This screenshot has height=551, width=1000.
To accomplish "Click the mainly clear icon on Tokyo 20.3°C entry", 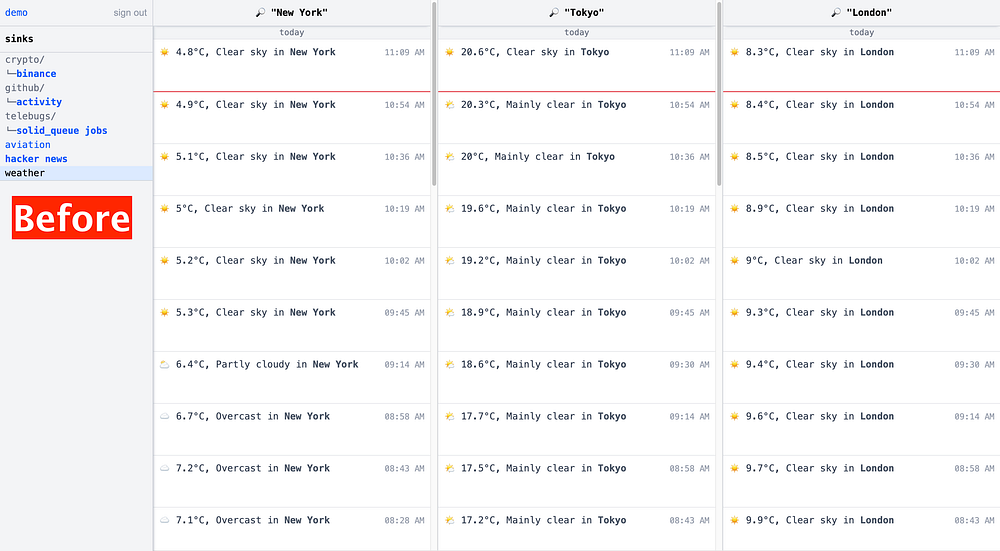I will [x=449, y=104].
